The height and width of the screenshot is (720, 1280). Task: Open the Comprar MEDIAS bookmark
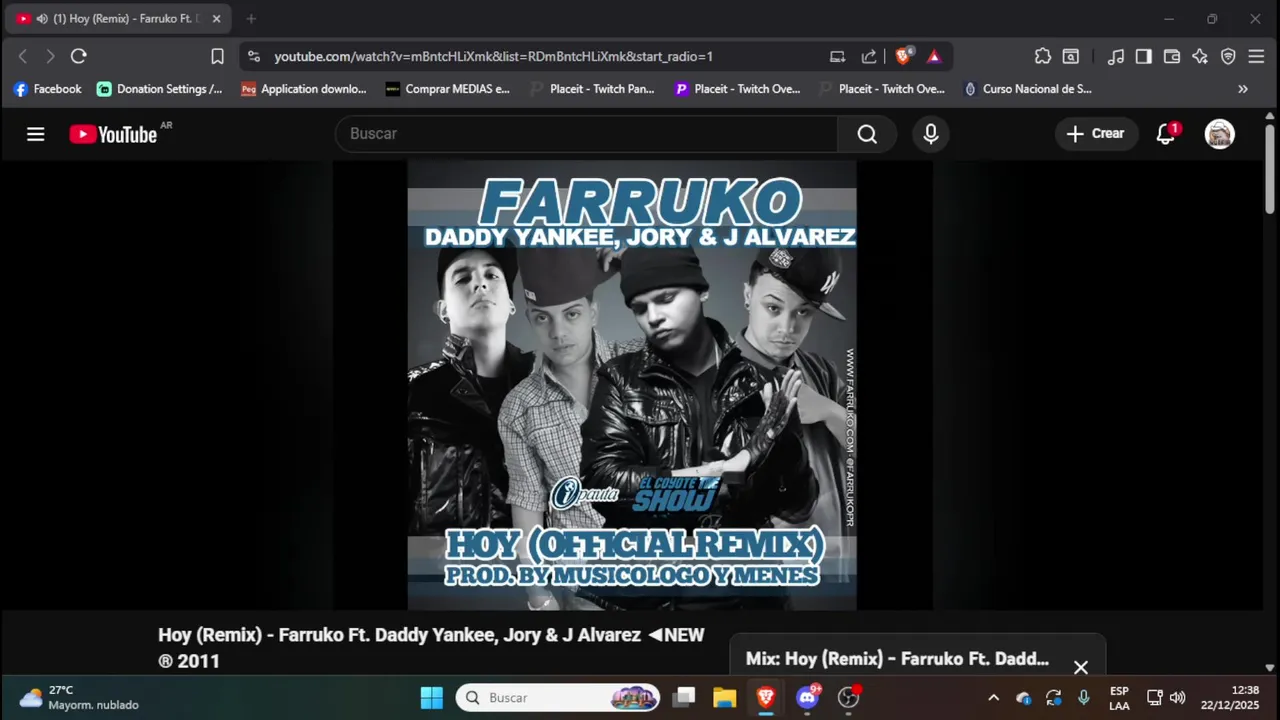click(x=448, y=89)
